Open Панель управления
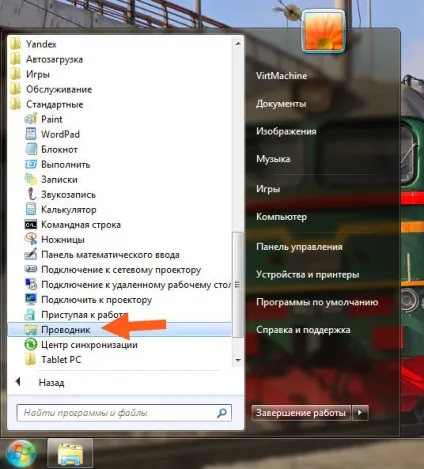The image size is (424, 469). 299,247
